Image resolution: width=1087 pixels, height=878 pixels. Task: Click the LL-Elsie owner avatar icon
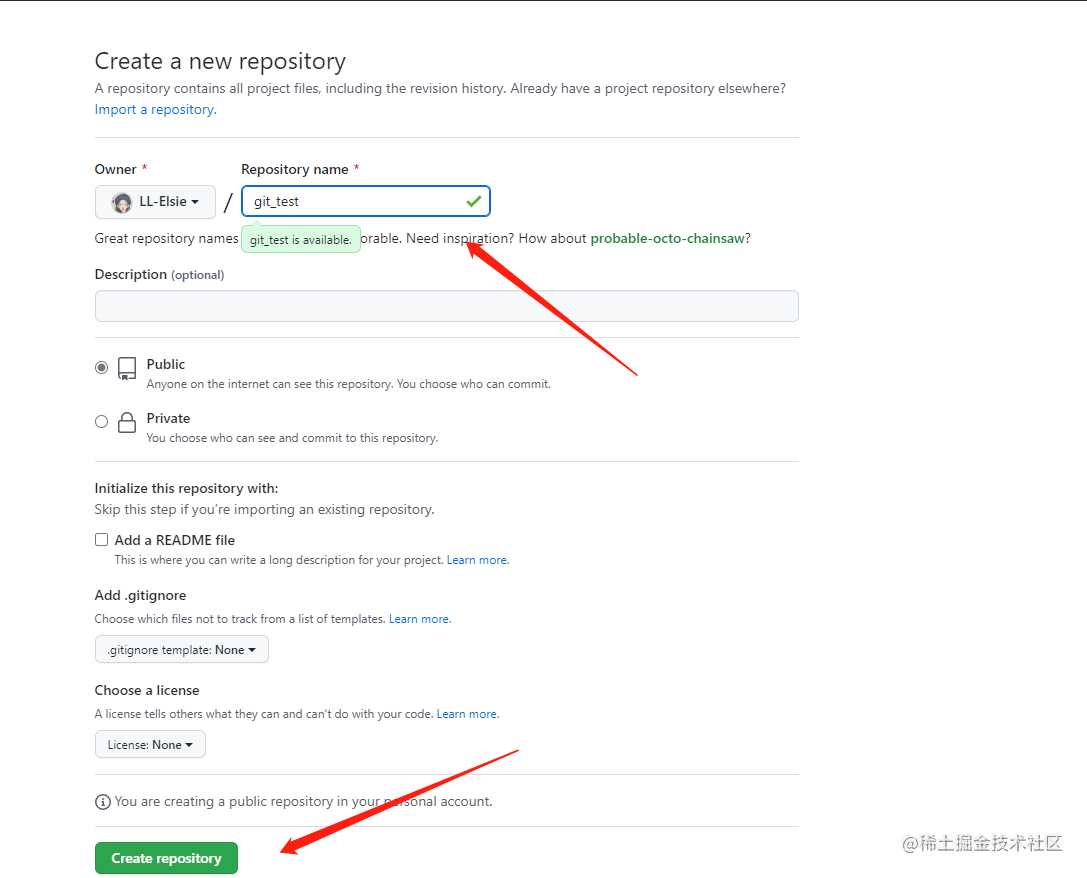point(122,202)
